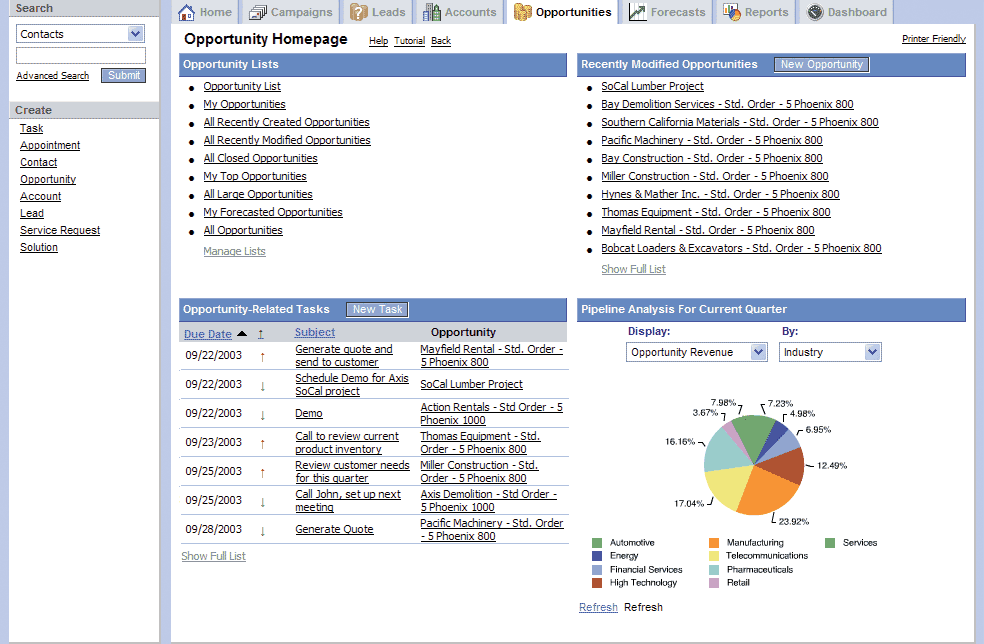The image size is (984, 644).
Task: Create a new Service Request
Action: point(60,230)
